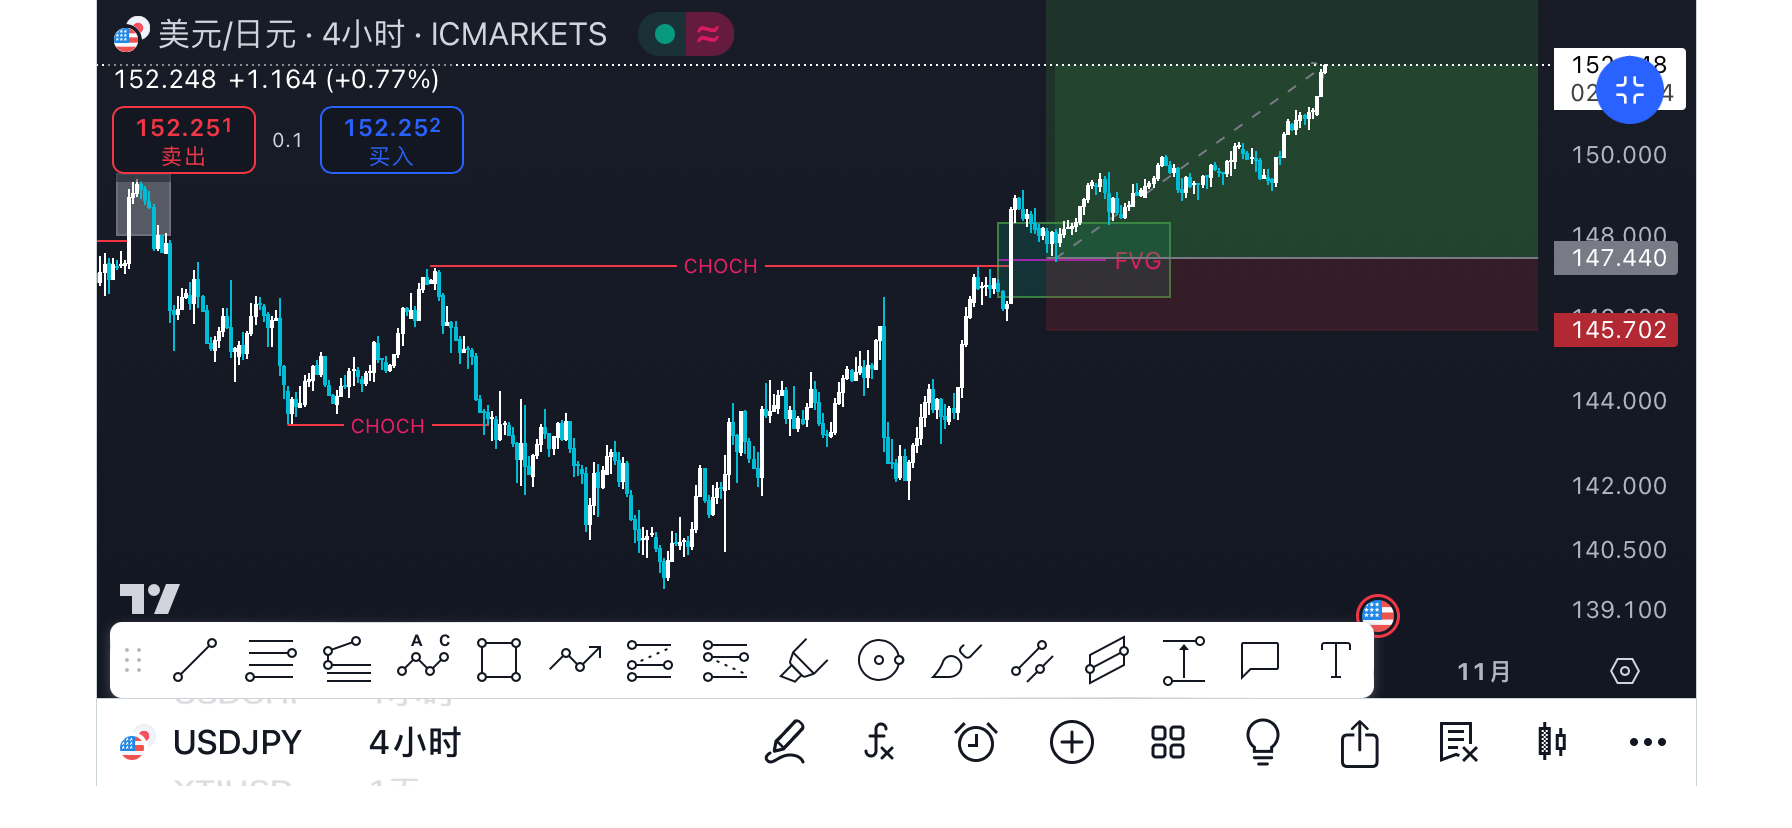Open the chart layout grid icon
Image resolution: width=1792 pixels, height=828 pixels.
click(x=1167, y=743)
